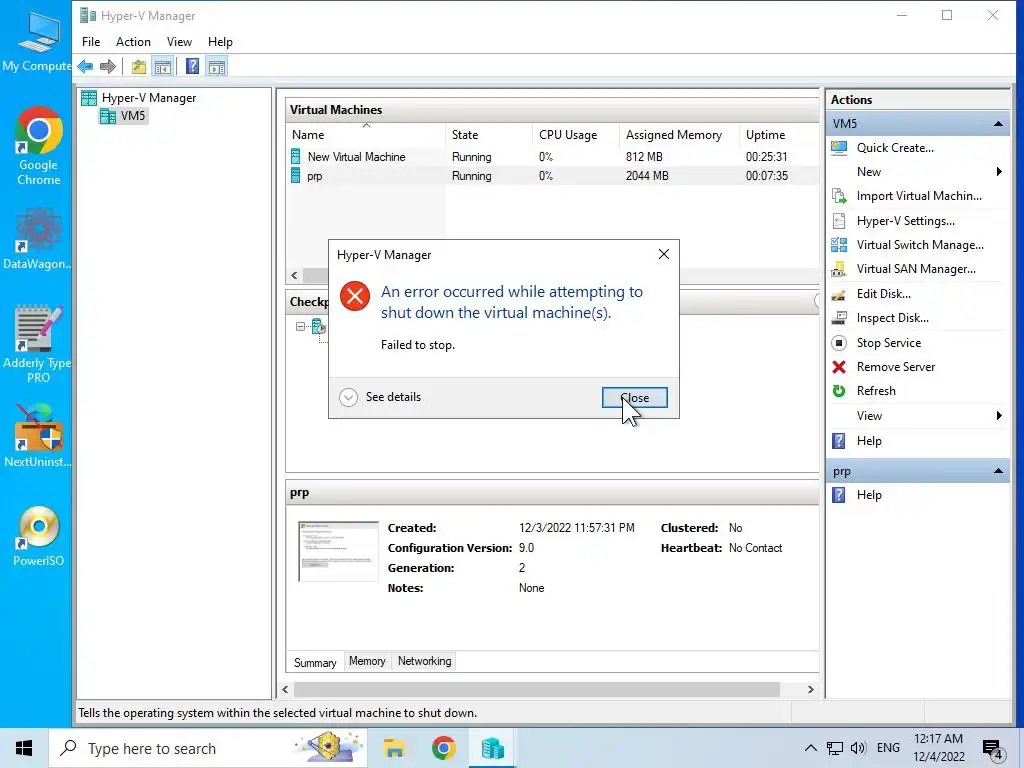Open Chrome from the taskbar

(443, 748)
